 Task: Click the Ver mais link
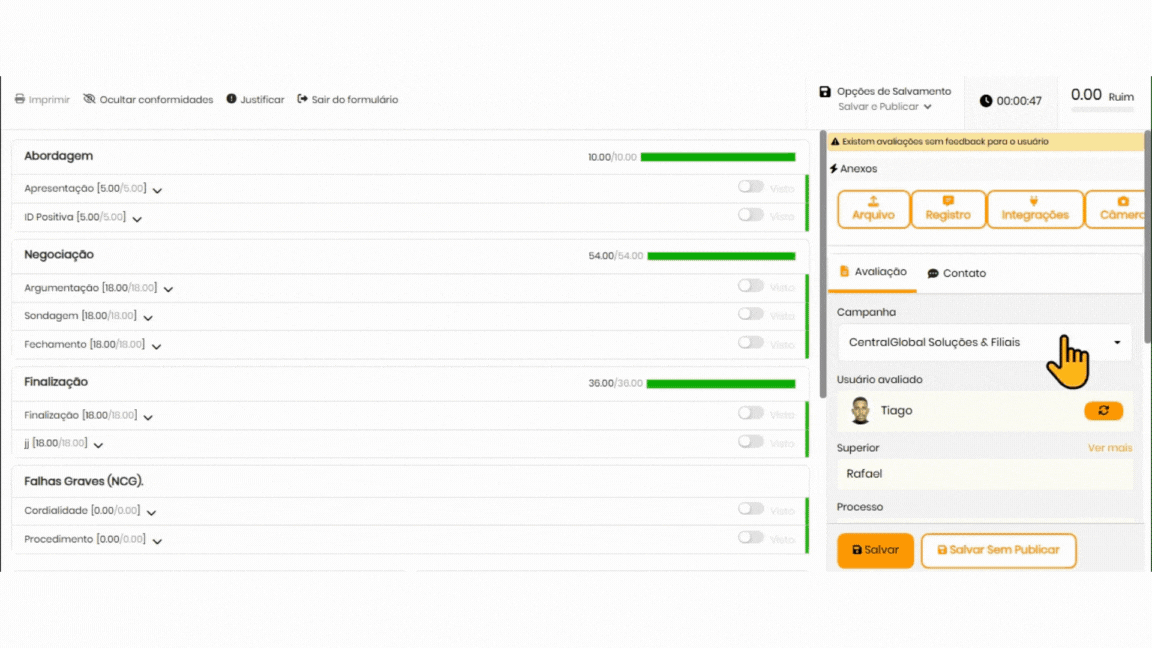[1109, 448]
